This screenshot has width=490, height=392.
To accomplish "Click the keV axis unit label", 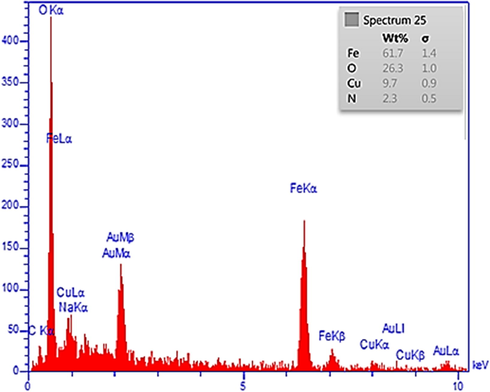I will click(x=480, y=365).
